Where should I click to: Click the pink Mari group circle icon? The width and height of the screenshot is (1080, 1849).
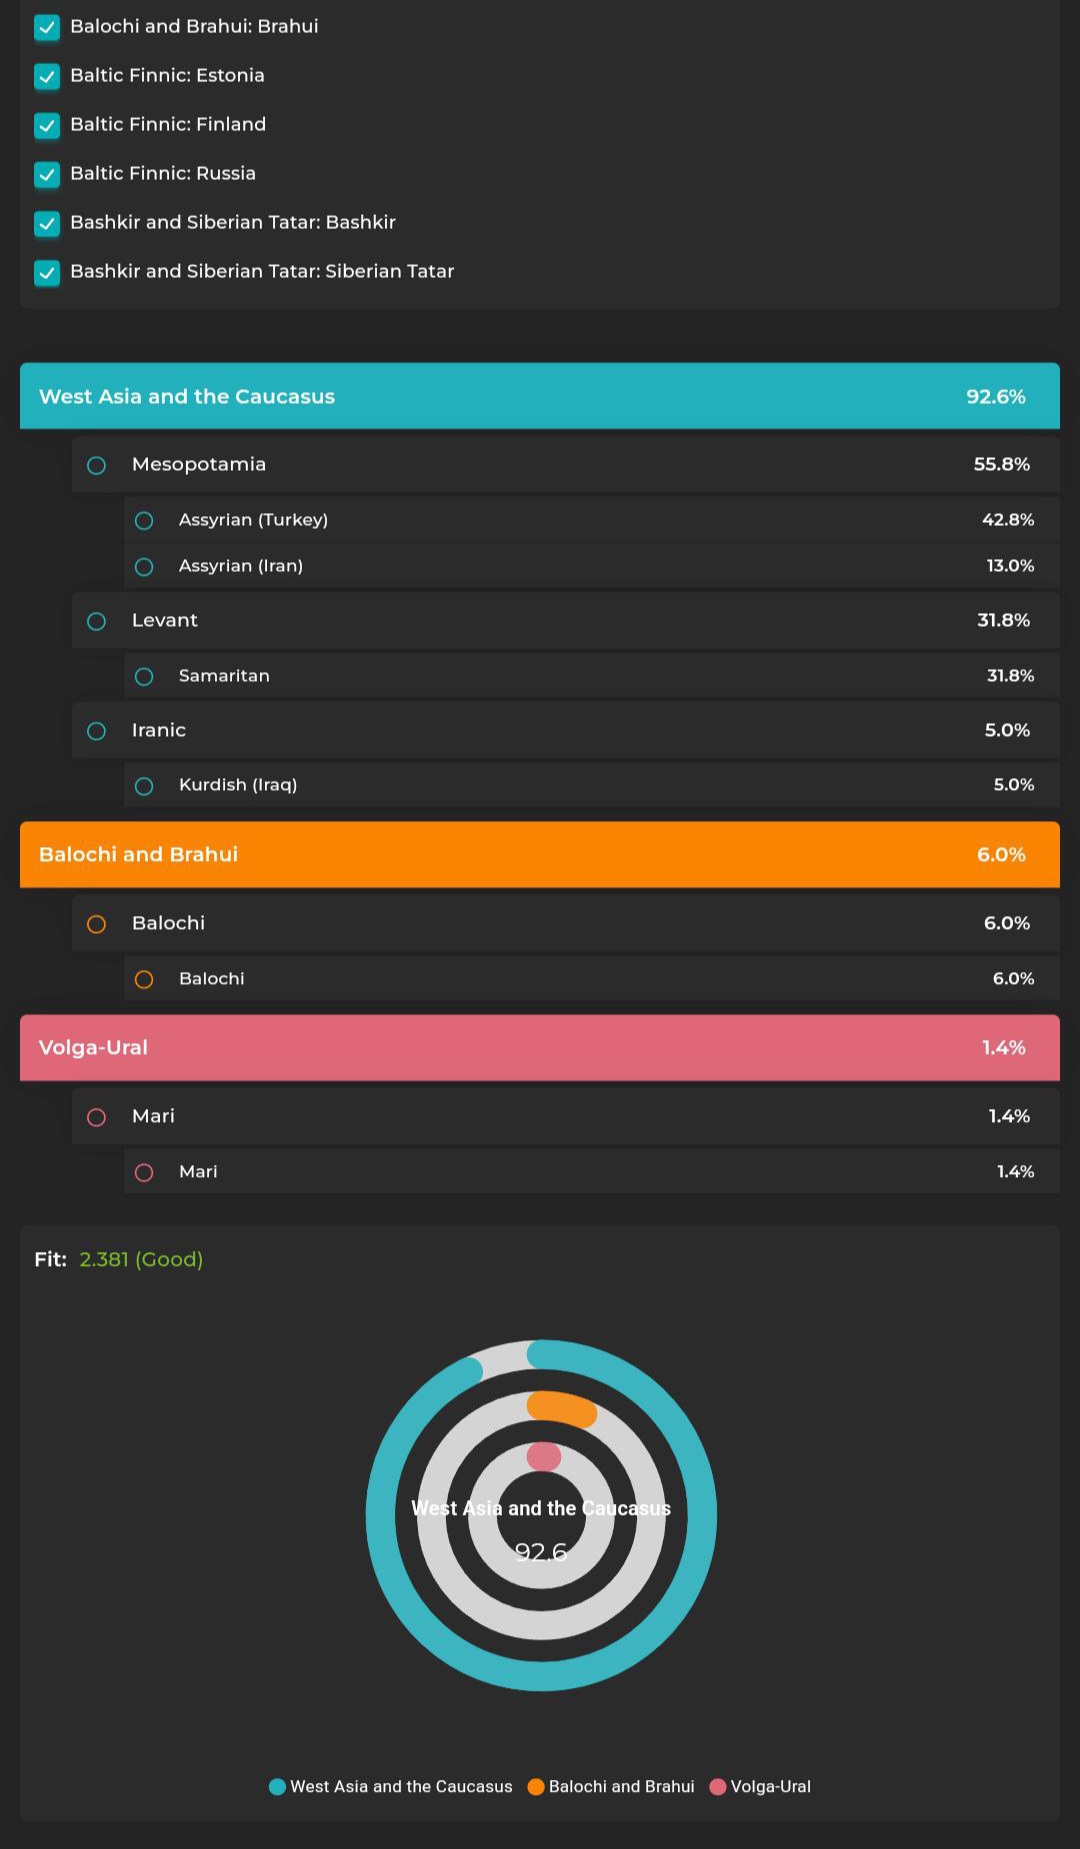(96, 1117)
